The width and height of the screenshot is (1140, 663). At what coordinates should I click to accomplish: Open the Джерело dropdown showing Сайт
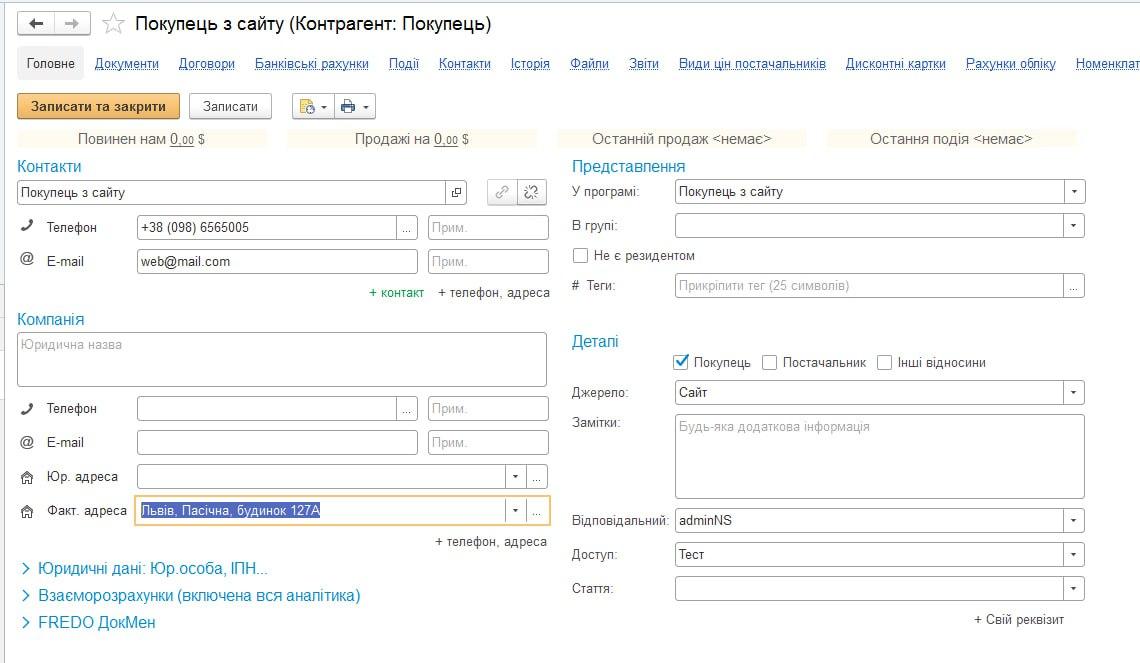1074,393
